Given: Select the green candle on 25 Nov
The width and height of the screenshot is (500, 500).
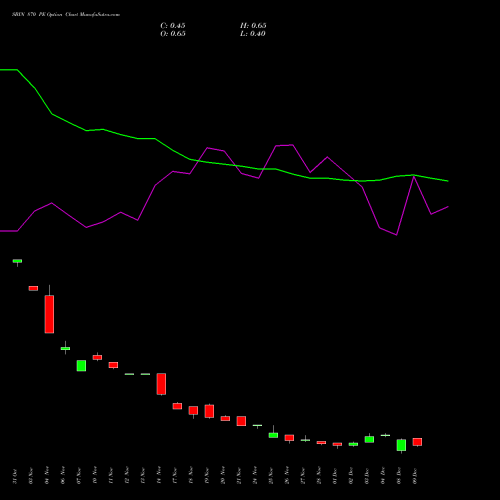Looking at the screenshot, I should coord(273,435).
